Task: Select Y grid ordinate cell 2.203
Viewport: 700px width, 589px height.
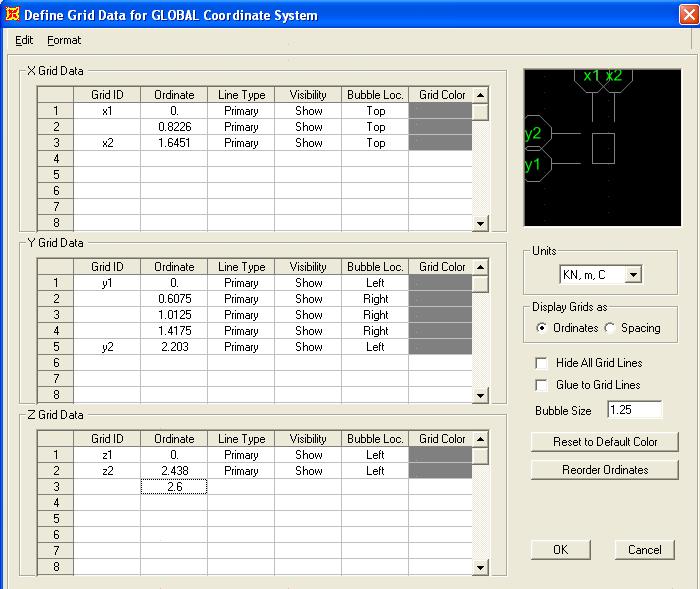Action: pos(174,347)
